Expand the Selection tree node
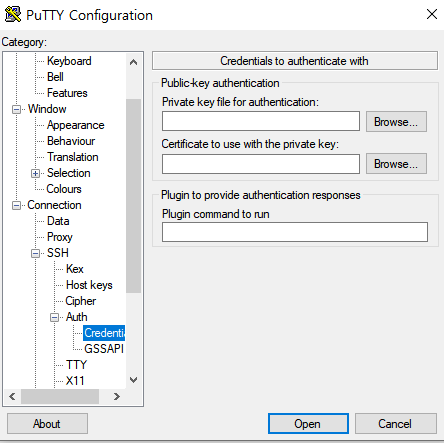 point(35,173)
